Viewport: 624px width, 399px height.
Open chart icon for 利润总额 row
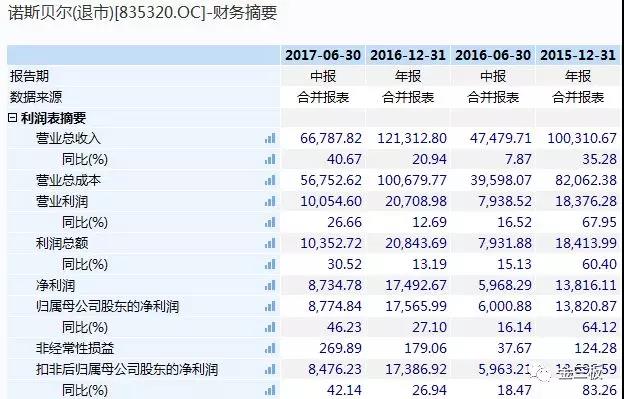point(270,243)
